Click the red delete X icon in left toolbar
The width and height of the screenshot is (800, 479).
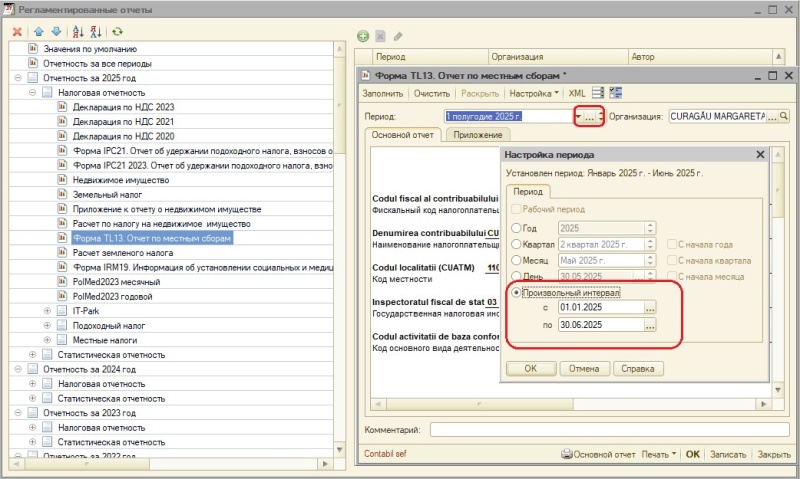(x=17, y=32)
